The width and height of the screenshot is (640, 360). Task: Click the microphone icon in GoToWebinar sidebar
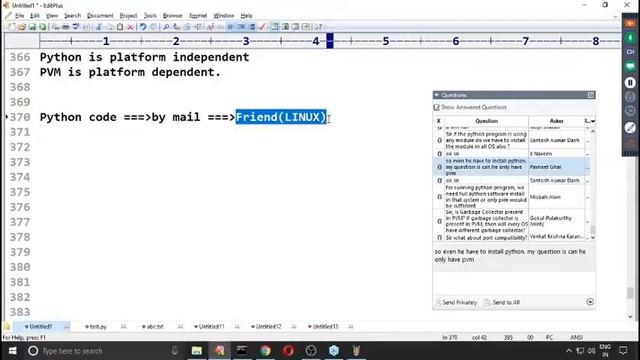point(630,38)
